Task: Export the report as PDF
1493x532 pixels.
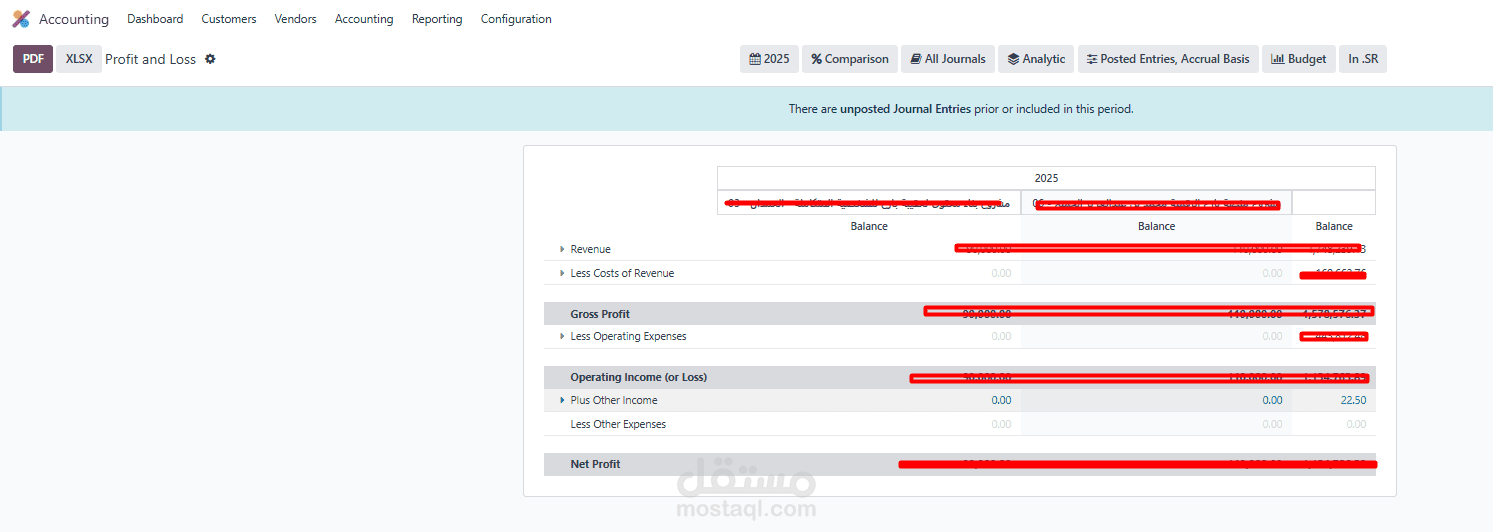Action: pyautogui.click(x=33, y=59)
